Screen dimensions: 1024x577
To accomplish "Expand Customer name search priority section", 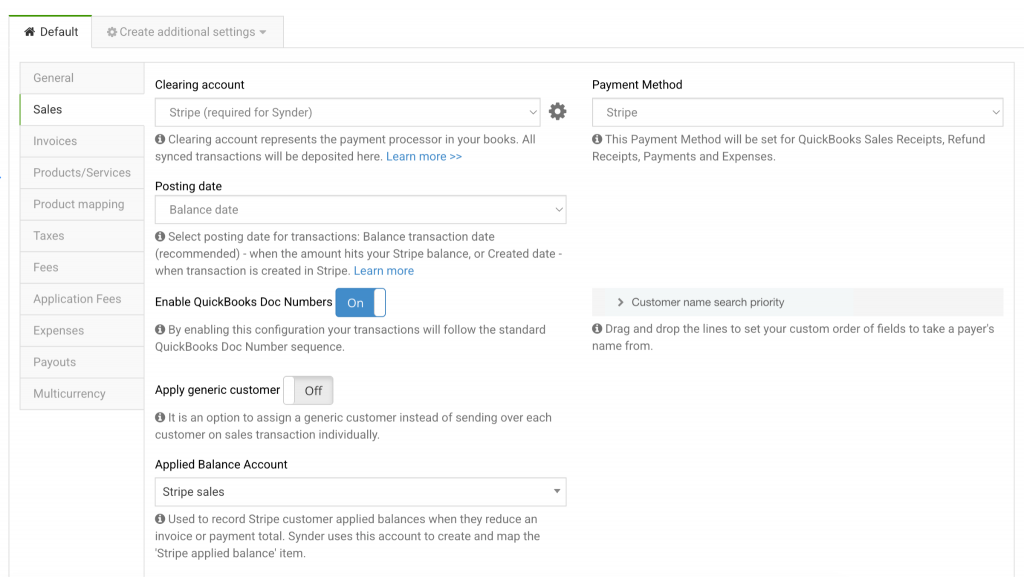I will (707, 302).
